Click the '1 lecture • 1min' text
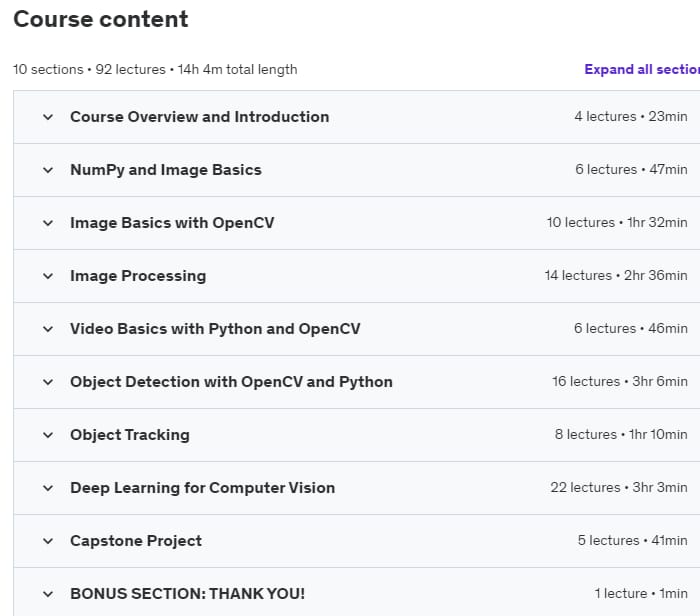The width and height of the screenshot is (700, 616). pos(641,594)
